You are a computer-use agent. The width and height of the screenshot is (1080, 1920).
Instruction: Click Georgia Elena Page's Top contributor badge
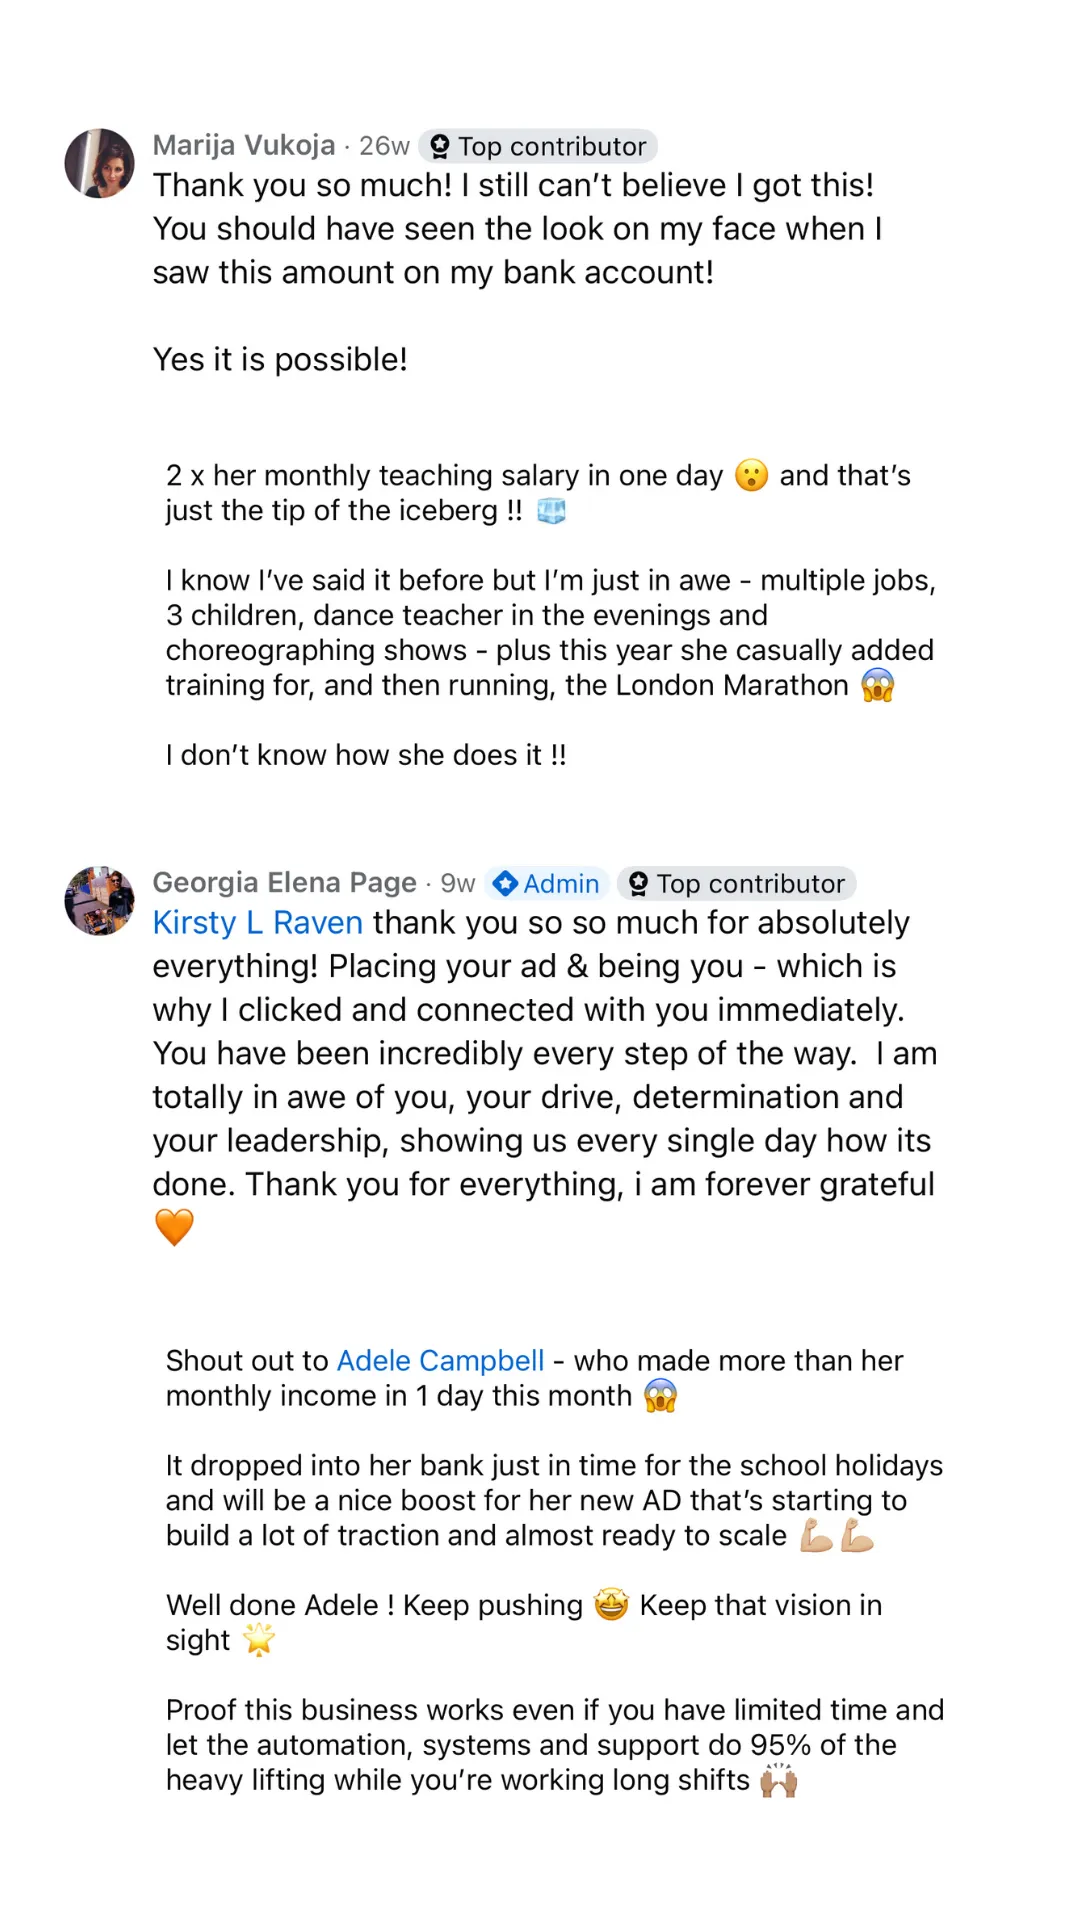point(737,884)
